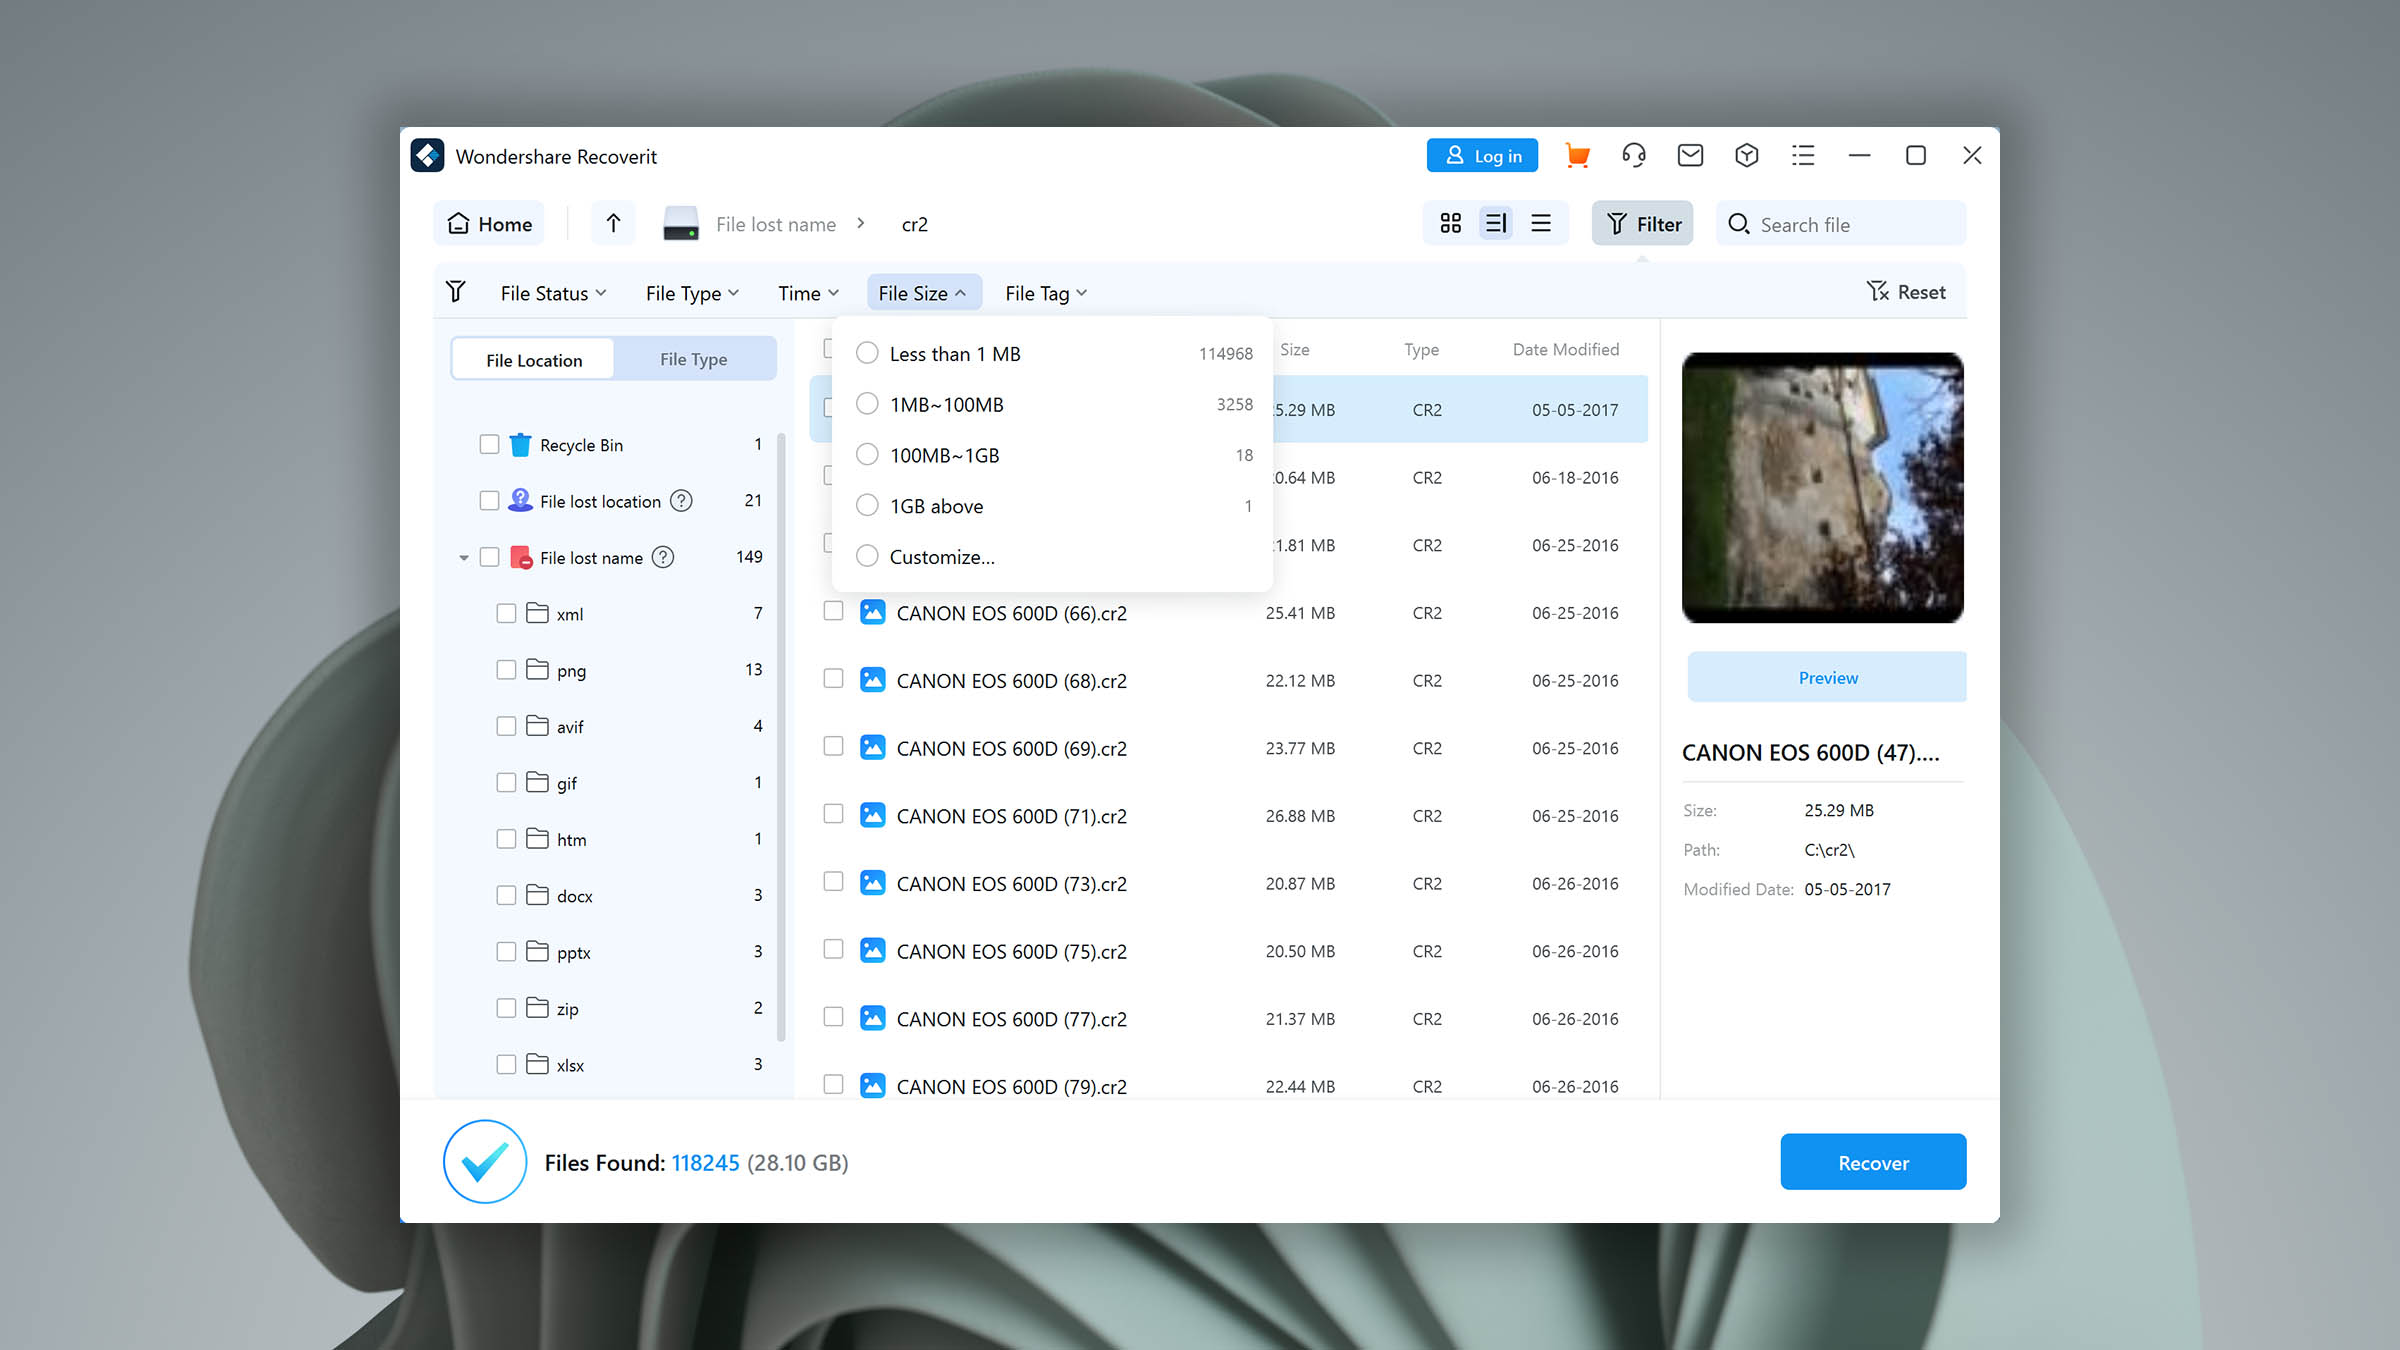The image size is (2400, 1350).
Task: Select the 1MB~100MB size option
Action: point(867,404)
